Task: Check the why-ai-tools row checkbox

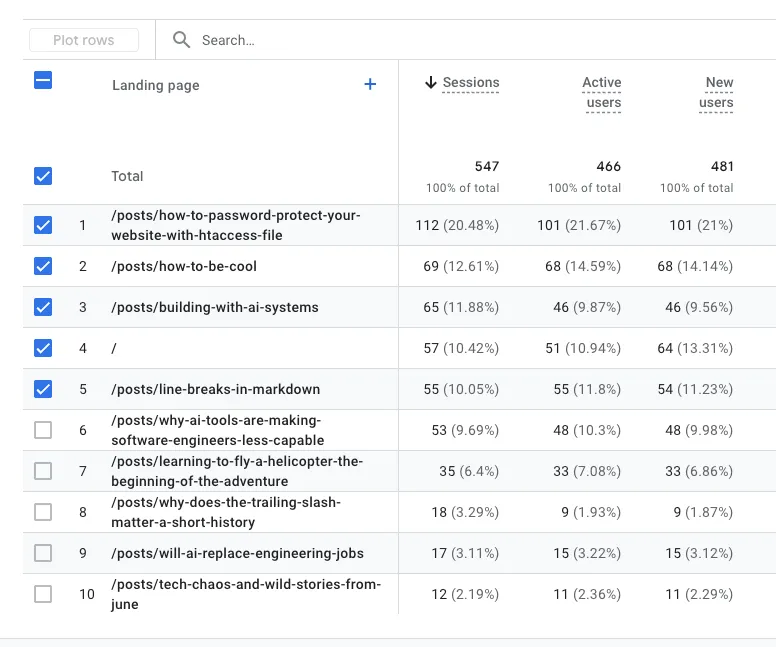Action: pos(43,430)
